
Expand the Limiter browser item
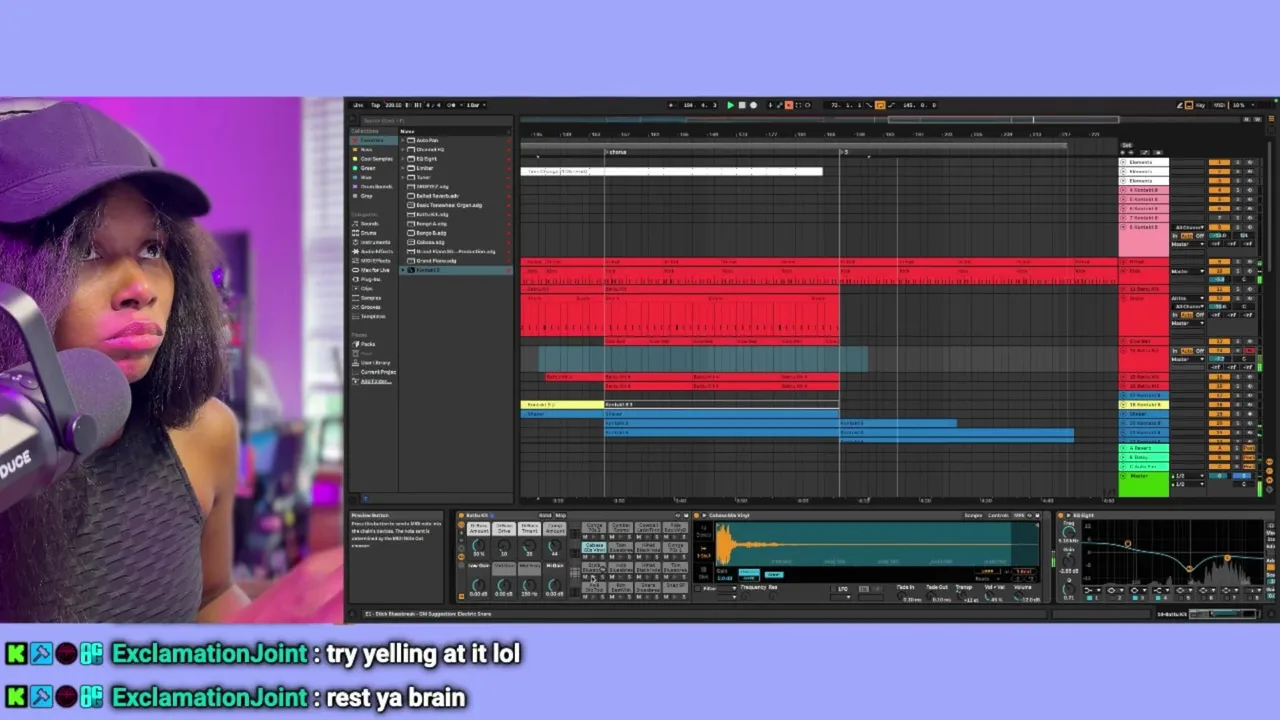(x=404, y=168)
